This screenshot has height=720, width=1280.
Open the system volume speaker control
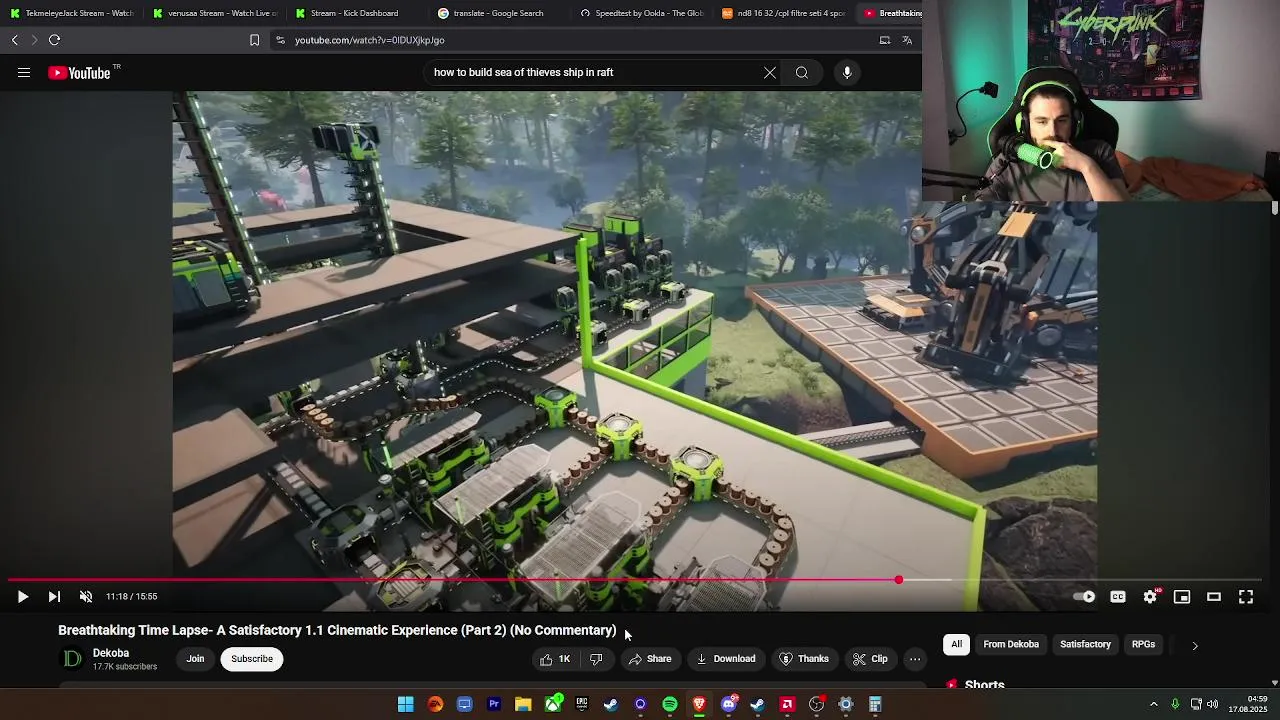(1212, 705)
